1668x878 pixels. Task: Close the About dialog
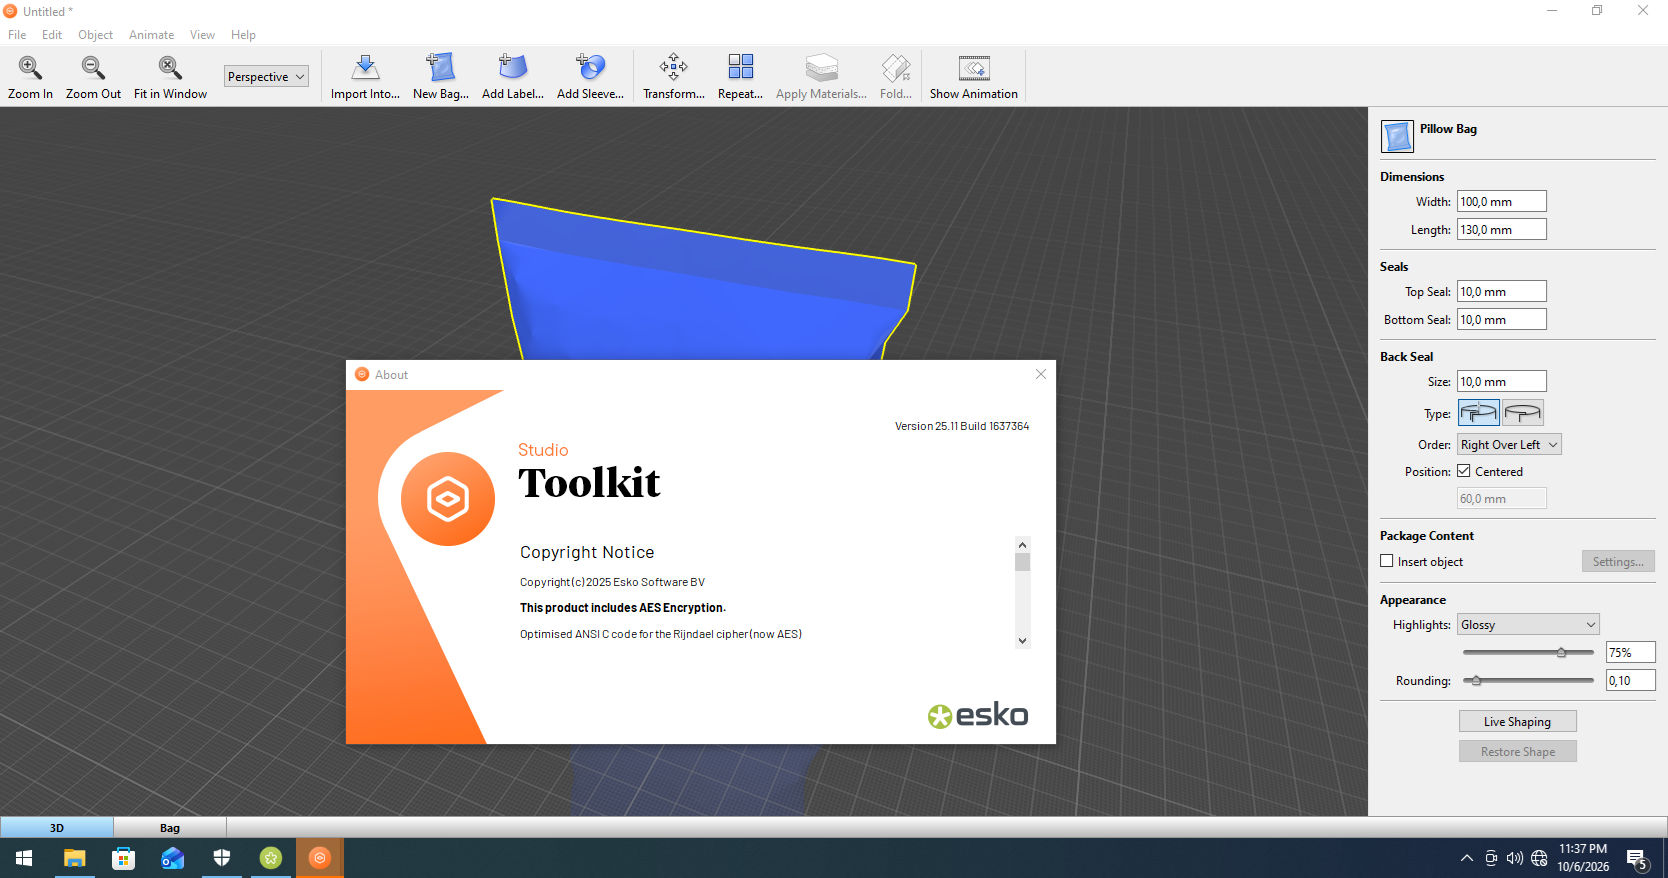(x=1041, y=374)
